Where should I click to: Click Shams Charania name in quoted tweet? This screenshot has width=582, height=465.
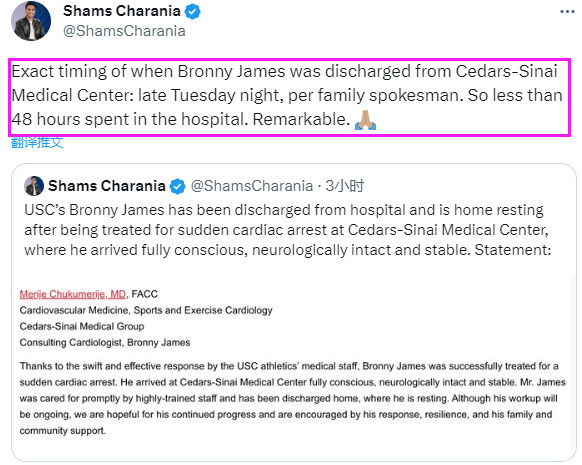(107, 186)
